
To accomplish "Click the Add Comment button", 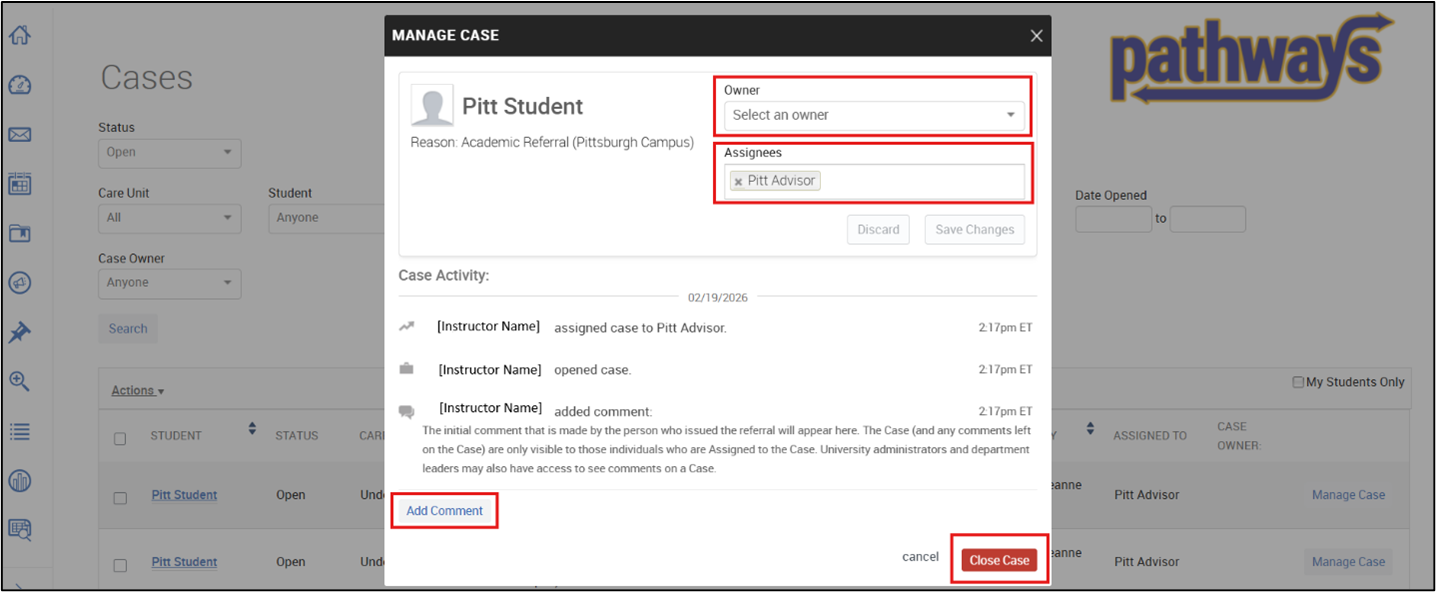I will [x=444, y=511].
